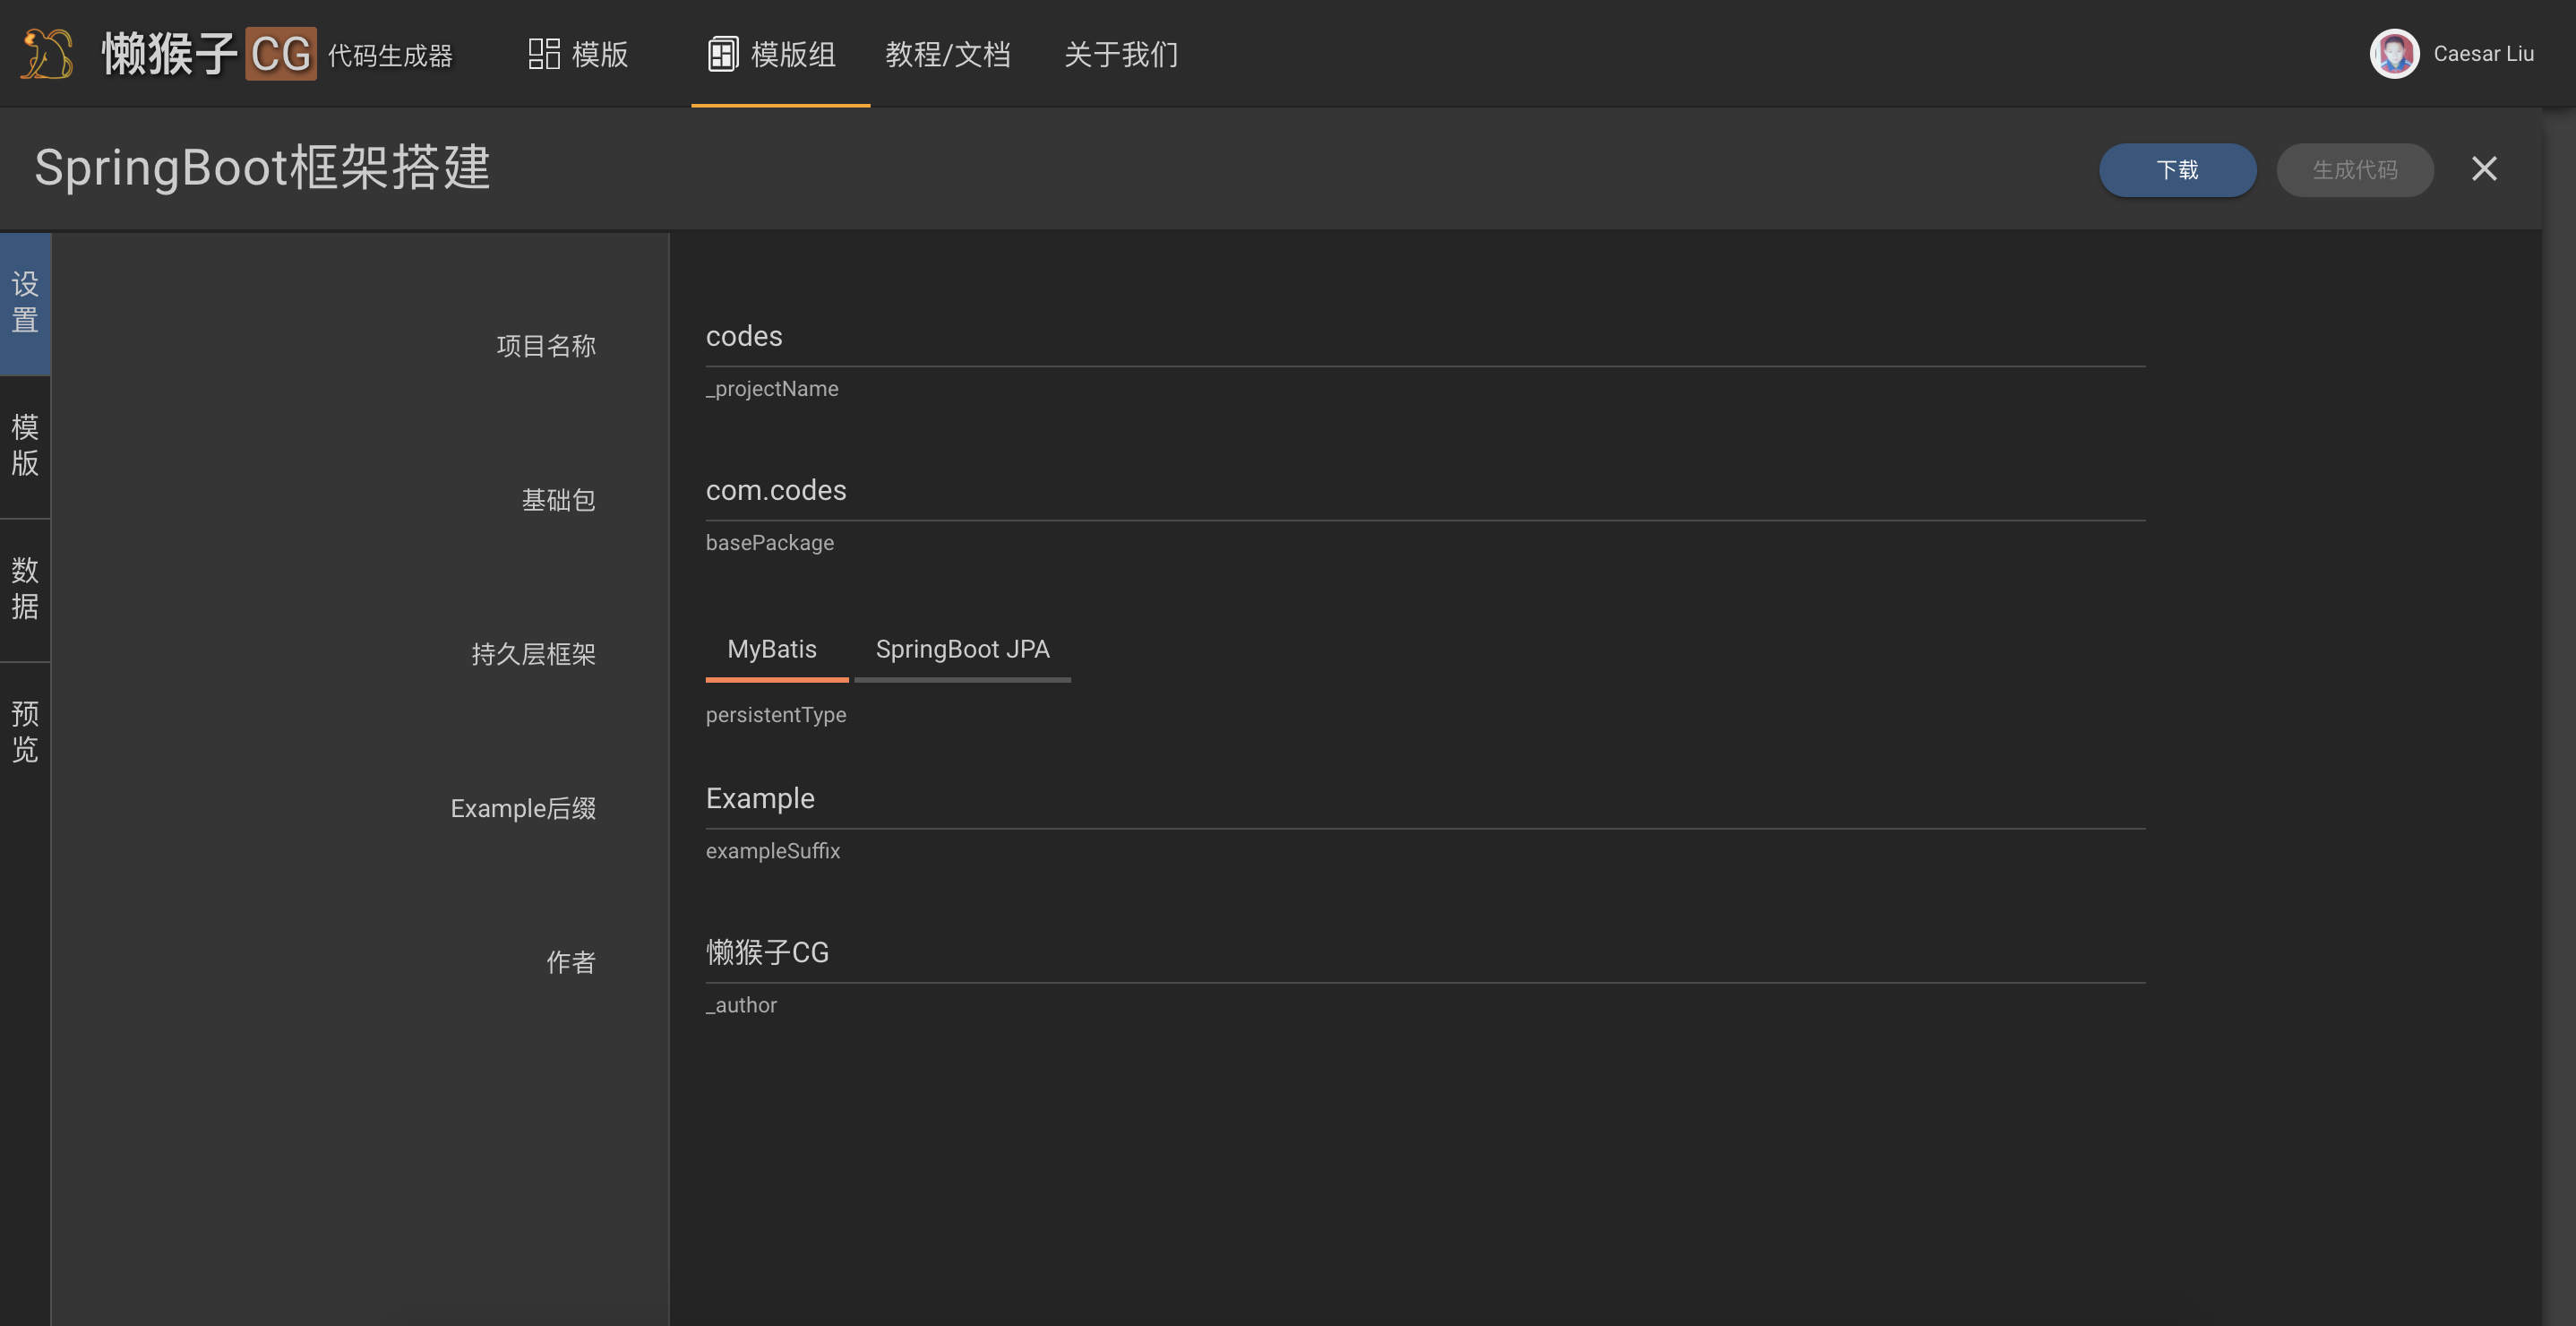Open the 关于我们 page
This screenshot has width=2576, height=1326.
coord(1120,54)
